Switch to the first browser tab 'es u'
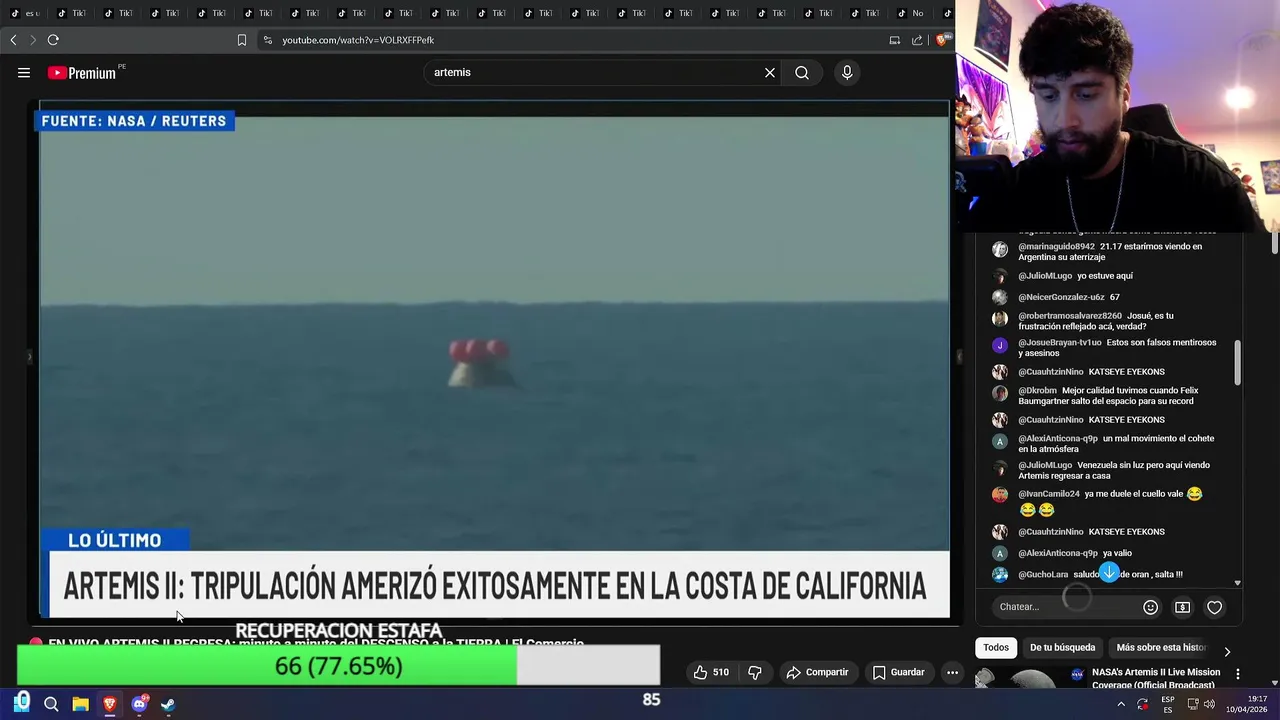Viewport: 1280px width, 720px height. click(25, 13)
